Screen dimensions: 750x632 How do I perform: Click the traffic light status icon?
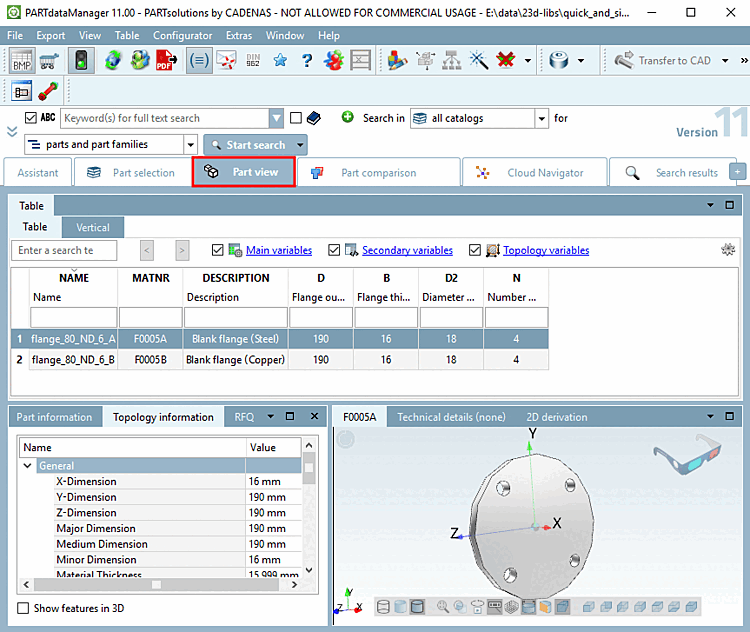[x=82, y=61]
